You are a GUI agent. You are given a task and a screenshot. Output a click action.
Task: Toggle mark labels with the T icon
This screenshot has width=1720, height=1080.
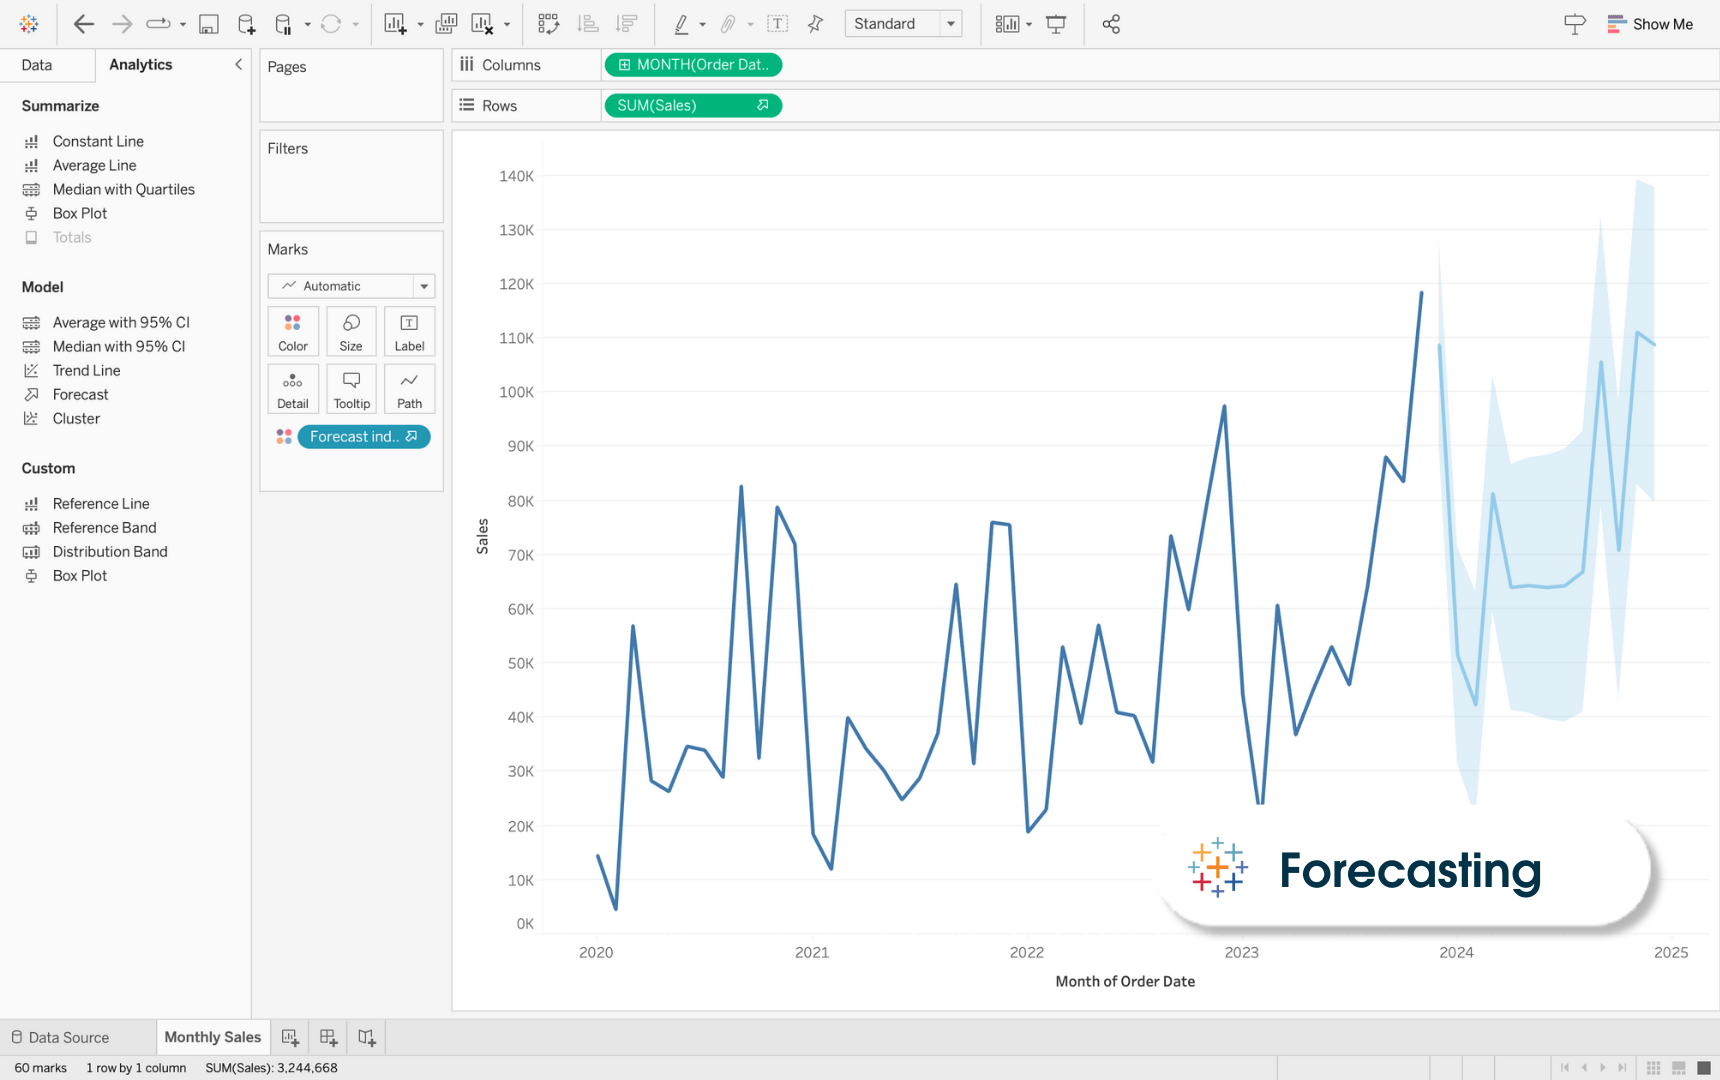point(777,24)
